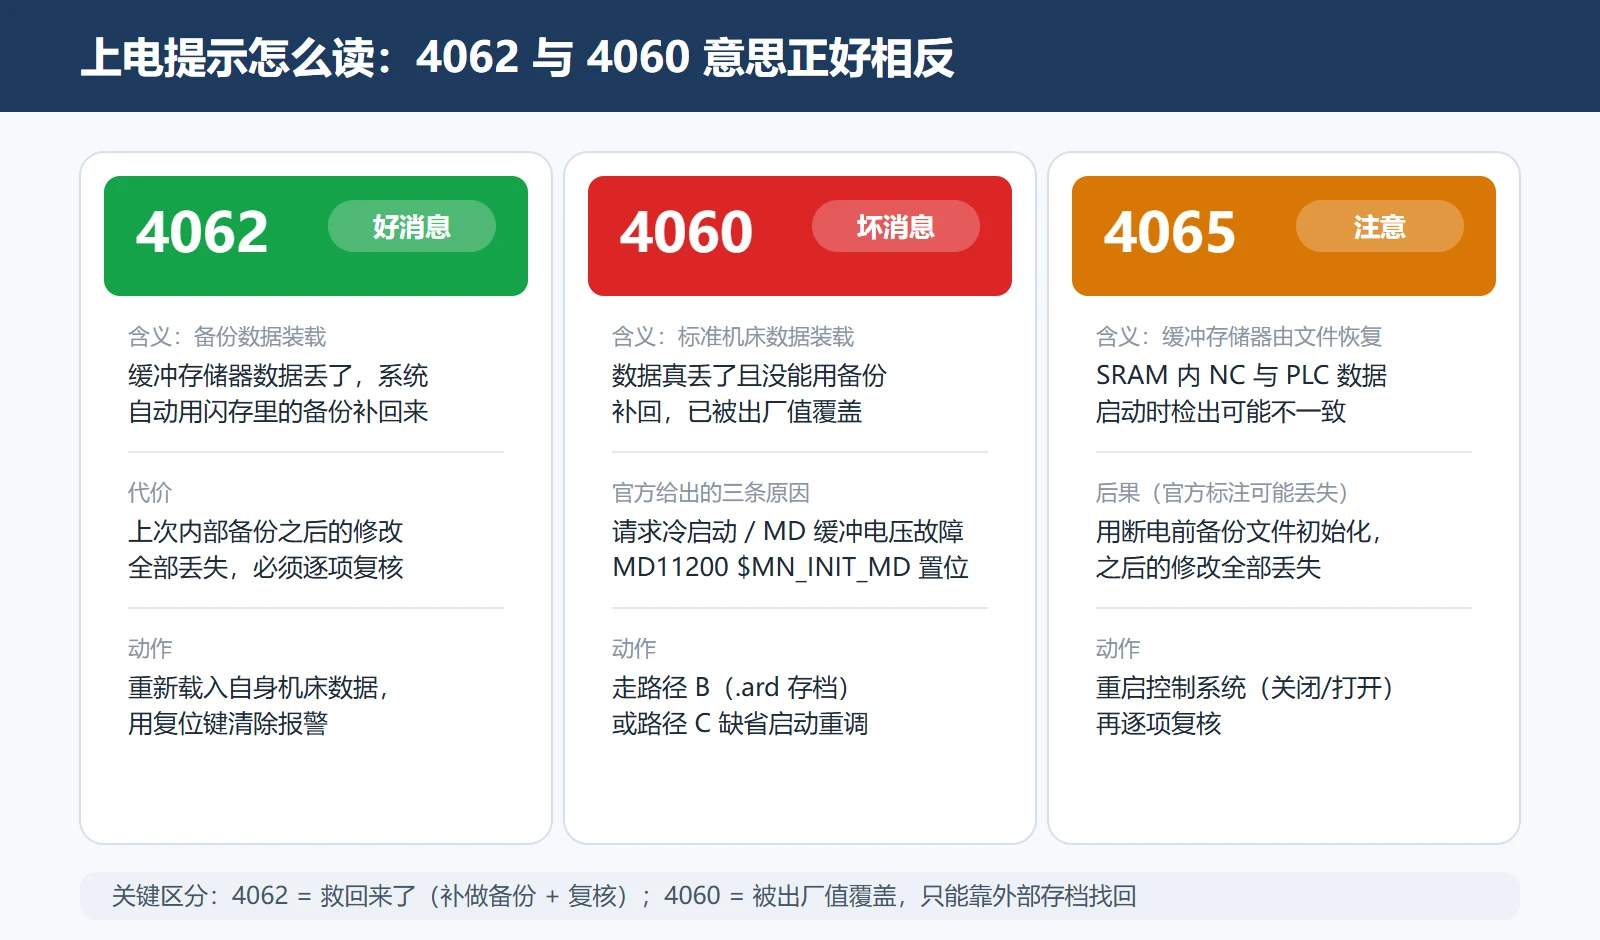Select the line 数据真丢了且没能用备份
1600x940 pixels.
tap(749, 376)
